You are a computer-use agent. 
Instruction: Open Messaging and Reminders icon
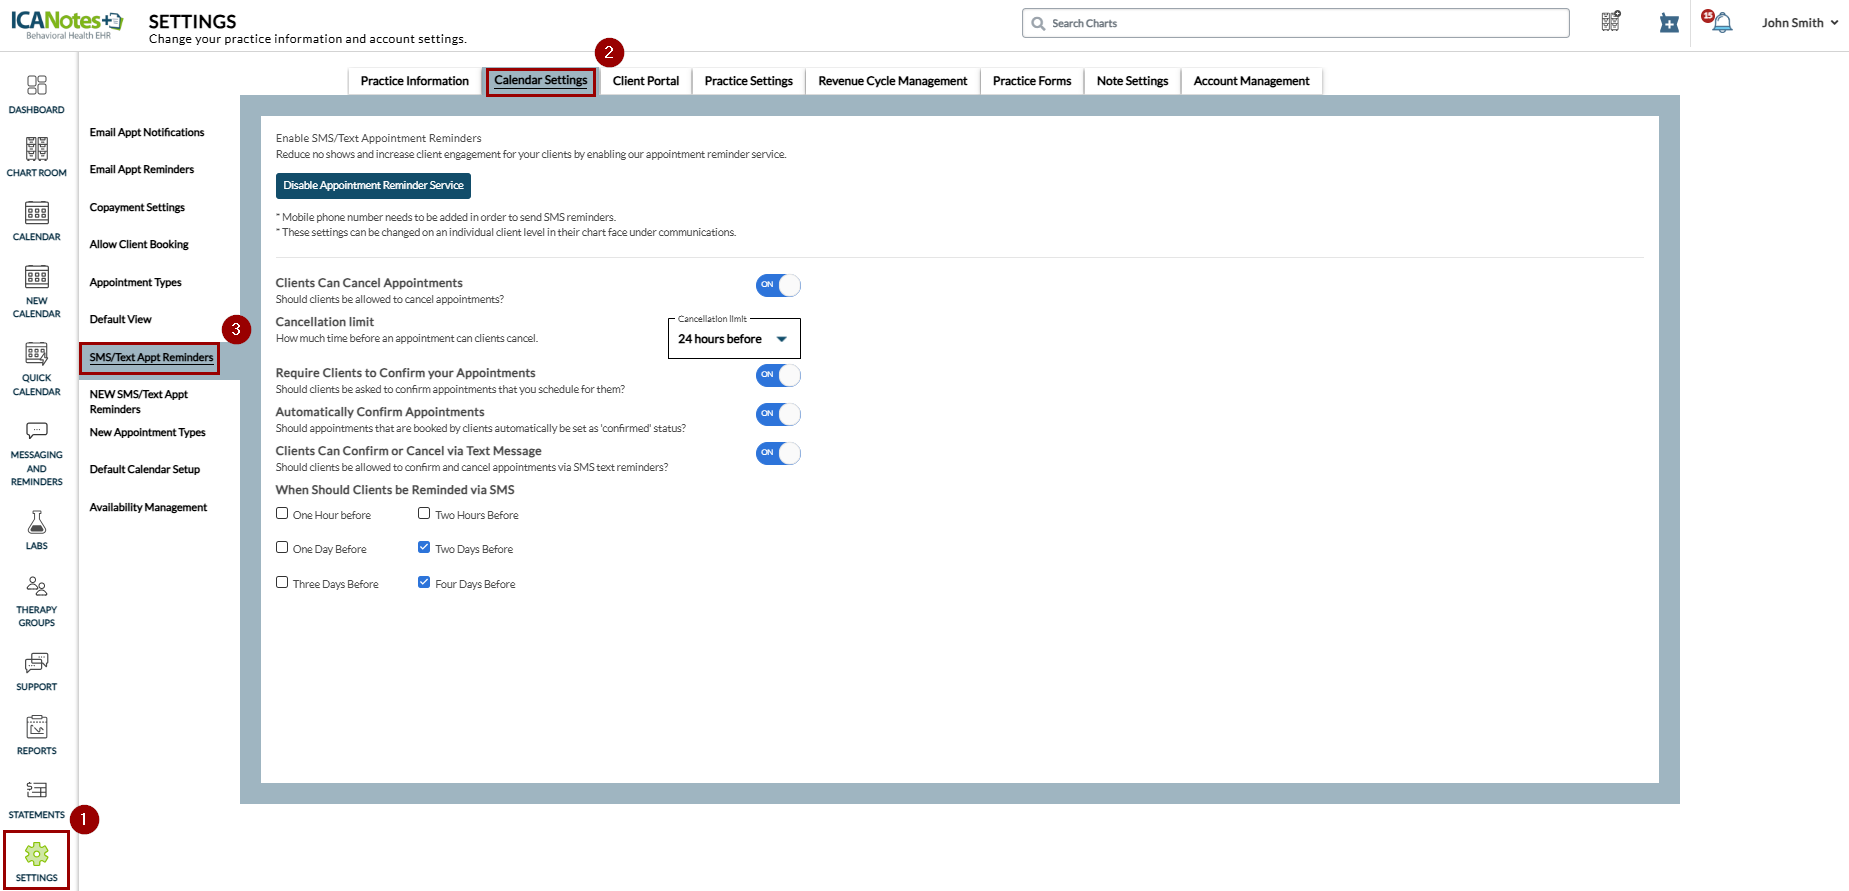pyautogui.click(x=36, y=432)
